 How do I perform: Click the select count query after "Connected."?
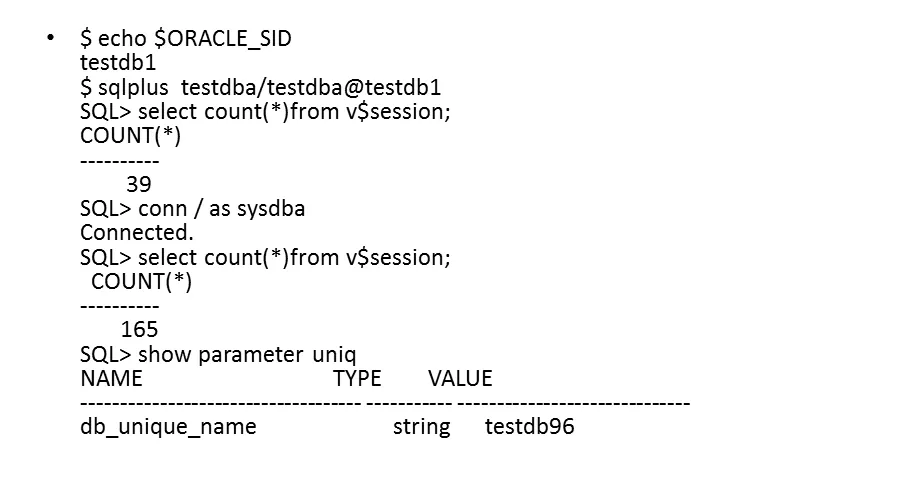tap(265, 257)
